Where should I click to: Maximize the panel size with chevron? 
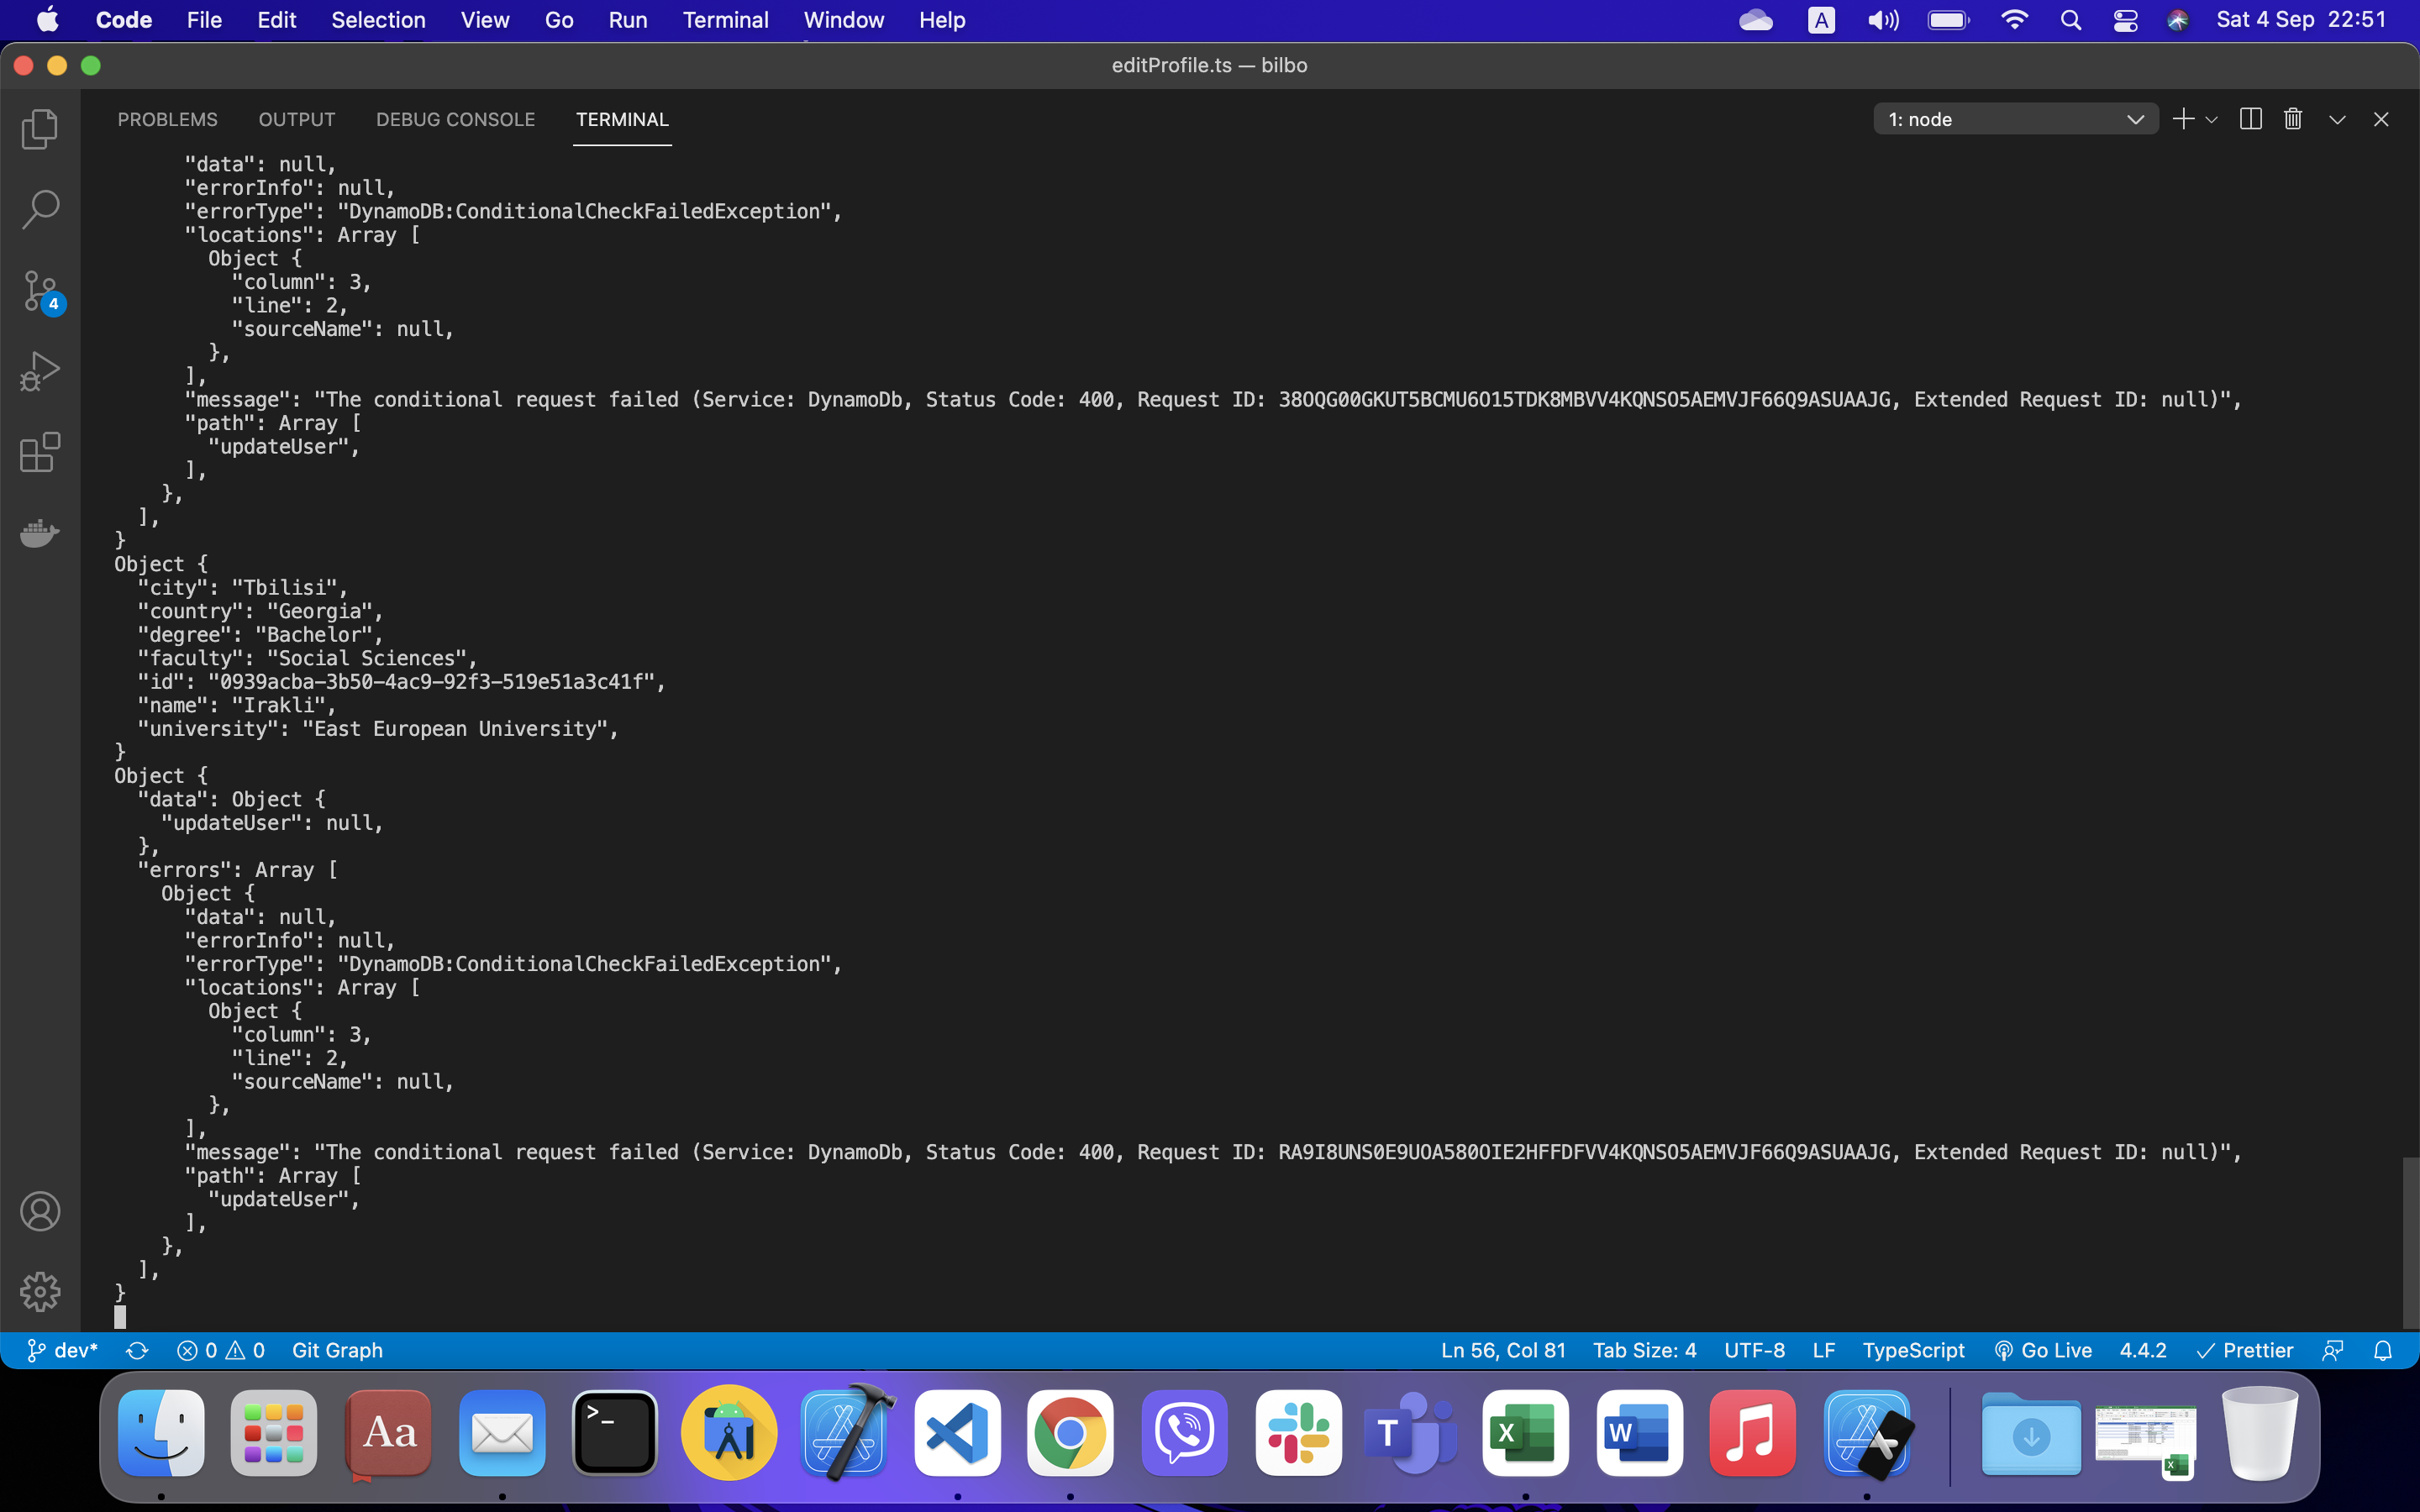coord(2337,119)
